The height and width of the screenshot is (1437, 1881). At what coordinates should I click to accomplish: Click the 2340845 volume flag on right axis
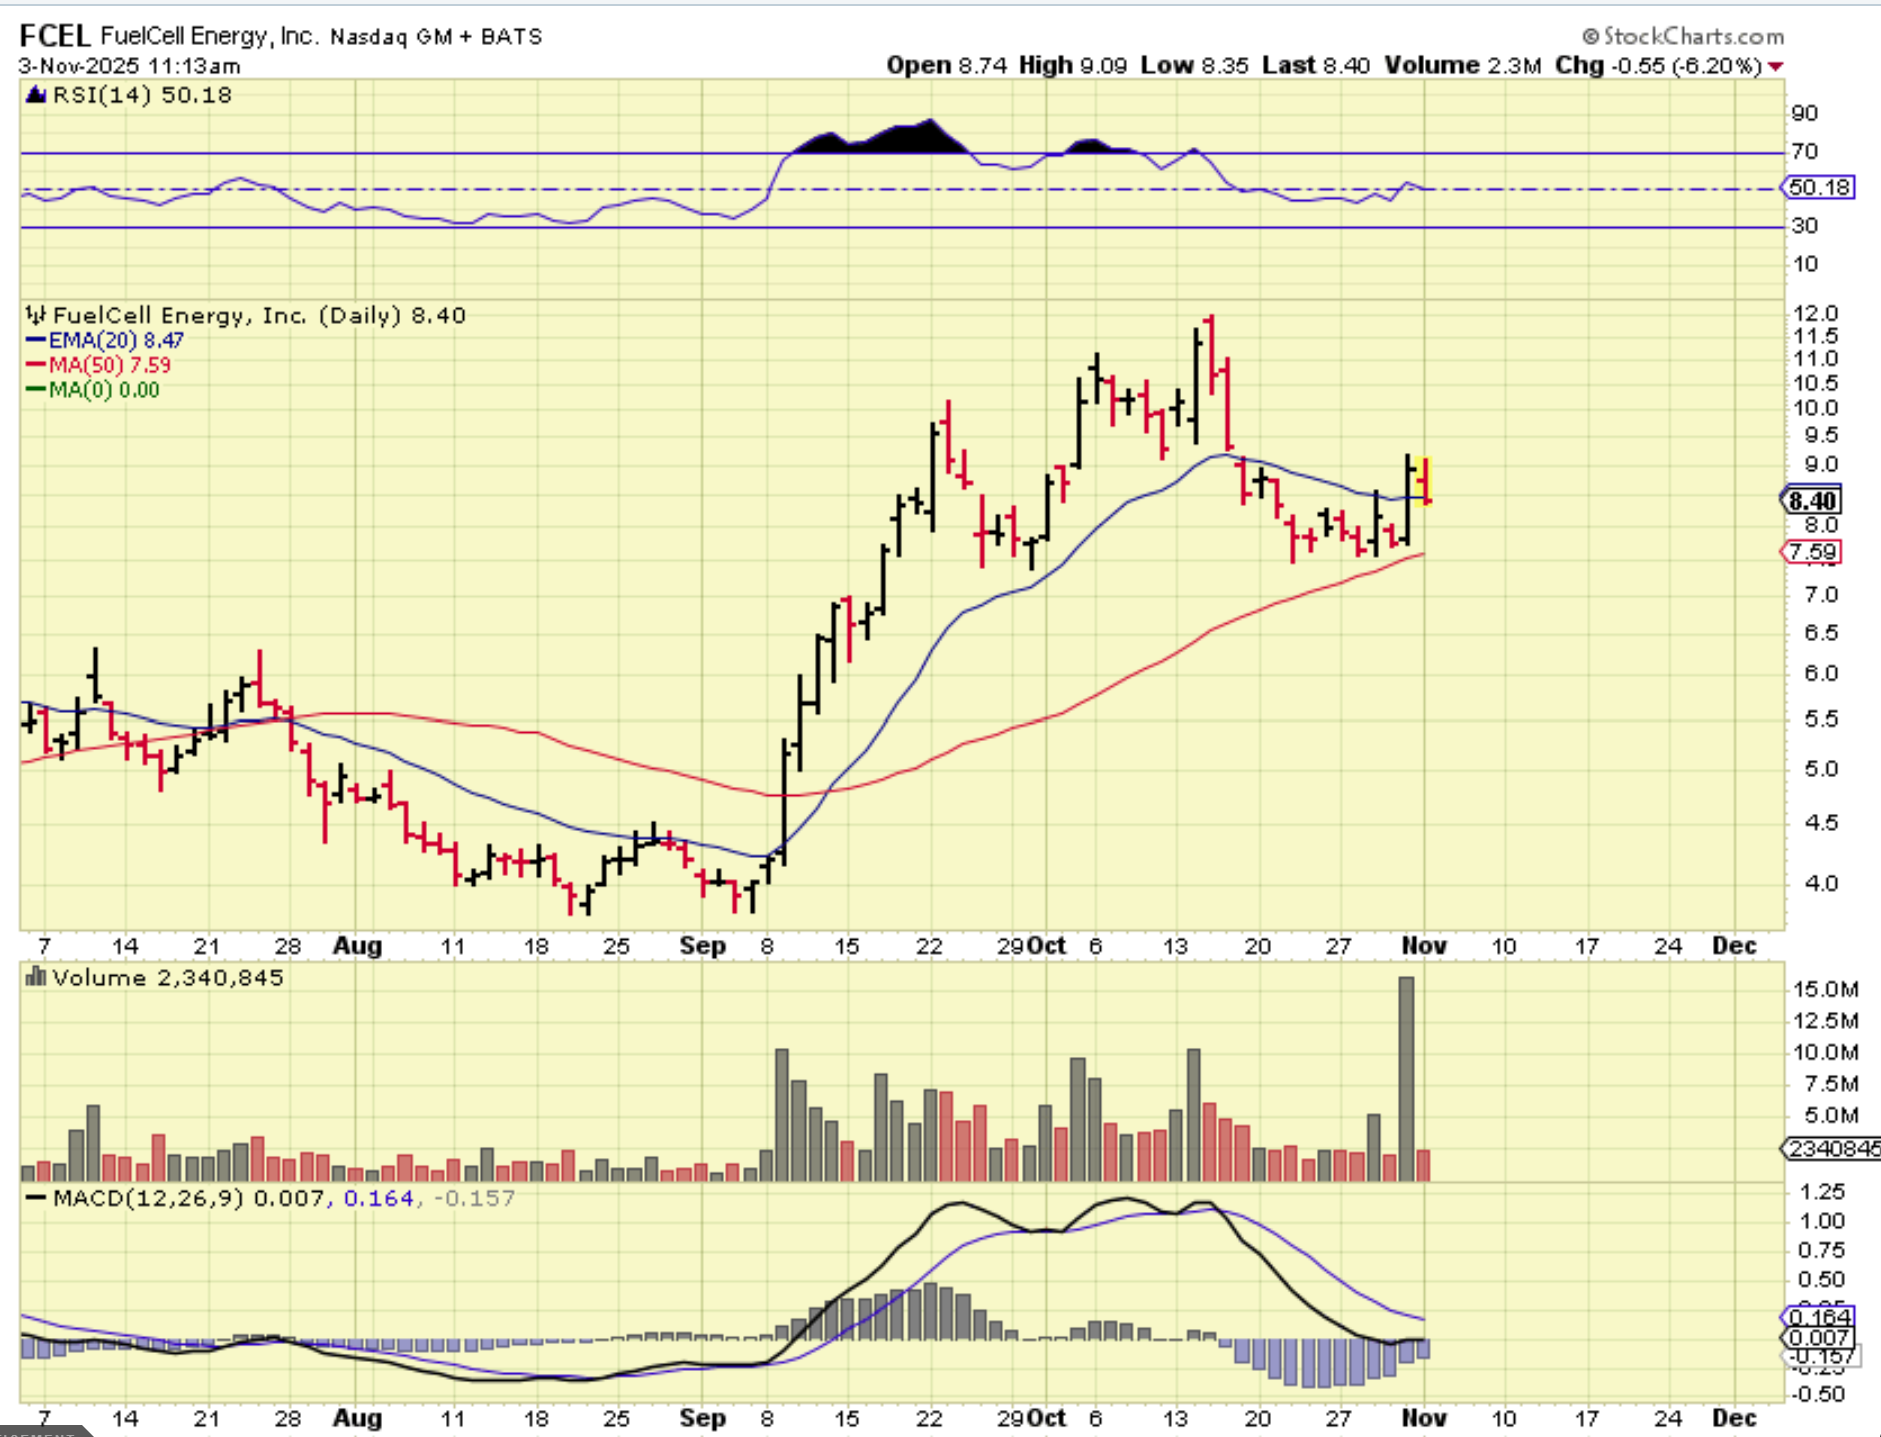1833,1149
